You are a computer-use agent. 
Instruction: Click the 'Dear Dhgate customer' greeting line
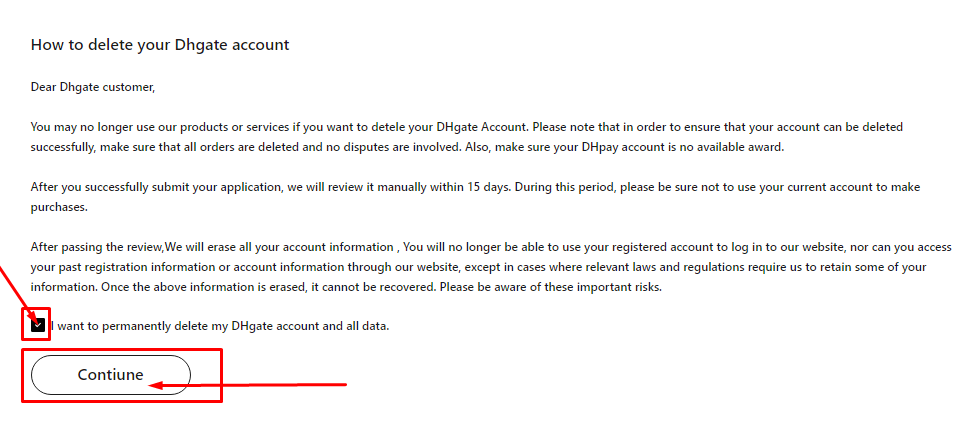click(93, 88)
